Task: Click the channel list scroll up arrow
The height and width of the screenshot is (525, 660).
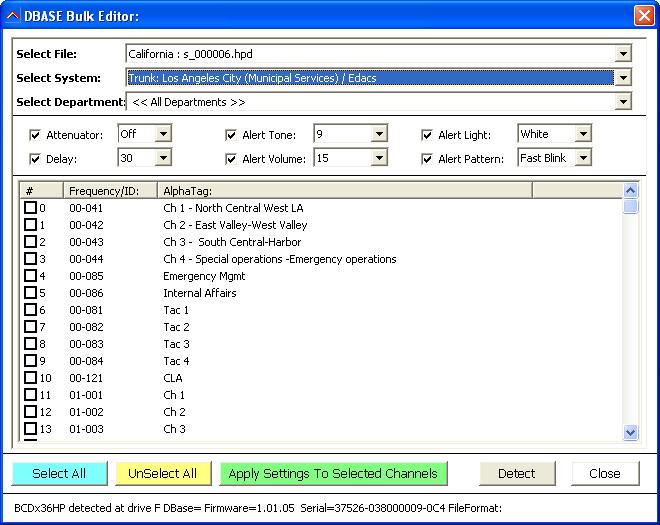Action: point(630,191)
